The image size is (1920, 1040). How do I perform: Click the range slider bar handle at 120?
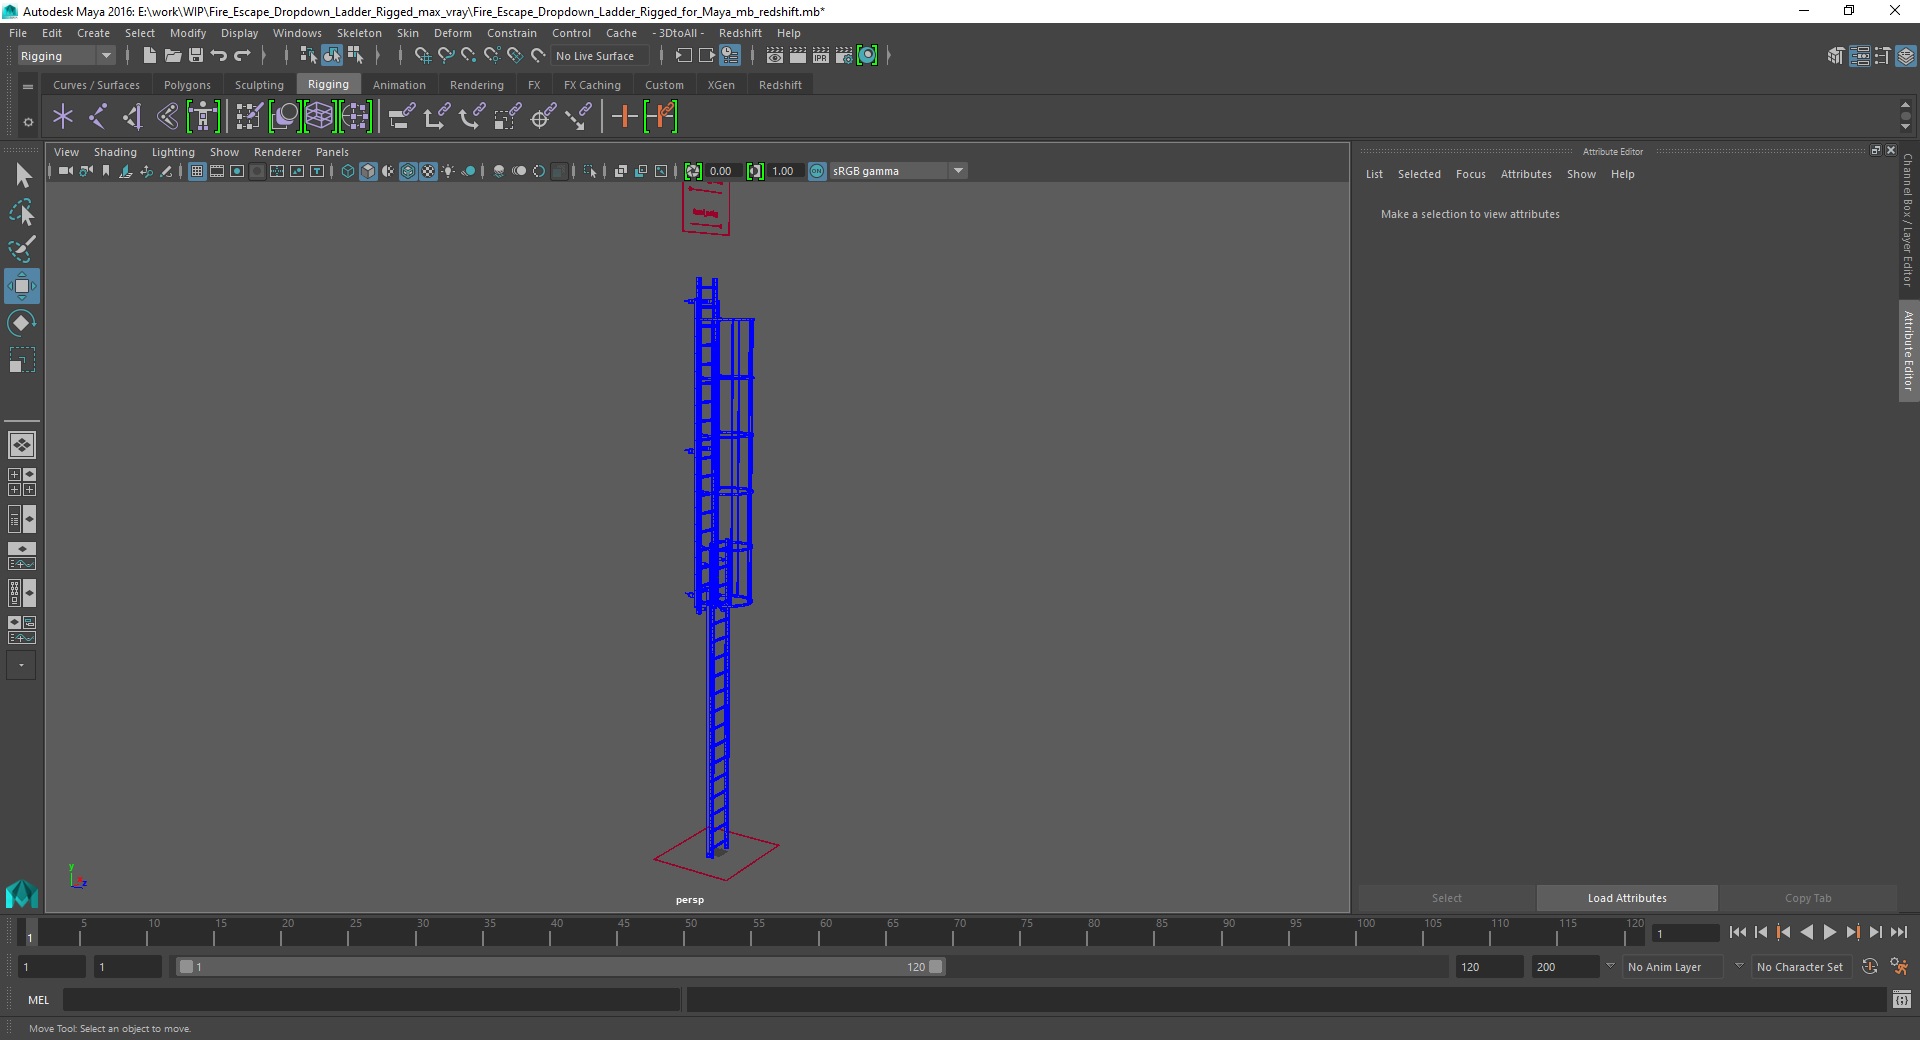coord(935,967)
